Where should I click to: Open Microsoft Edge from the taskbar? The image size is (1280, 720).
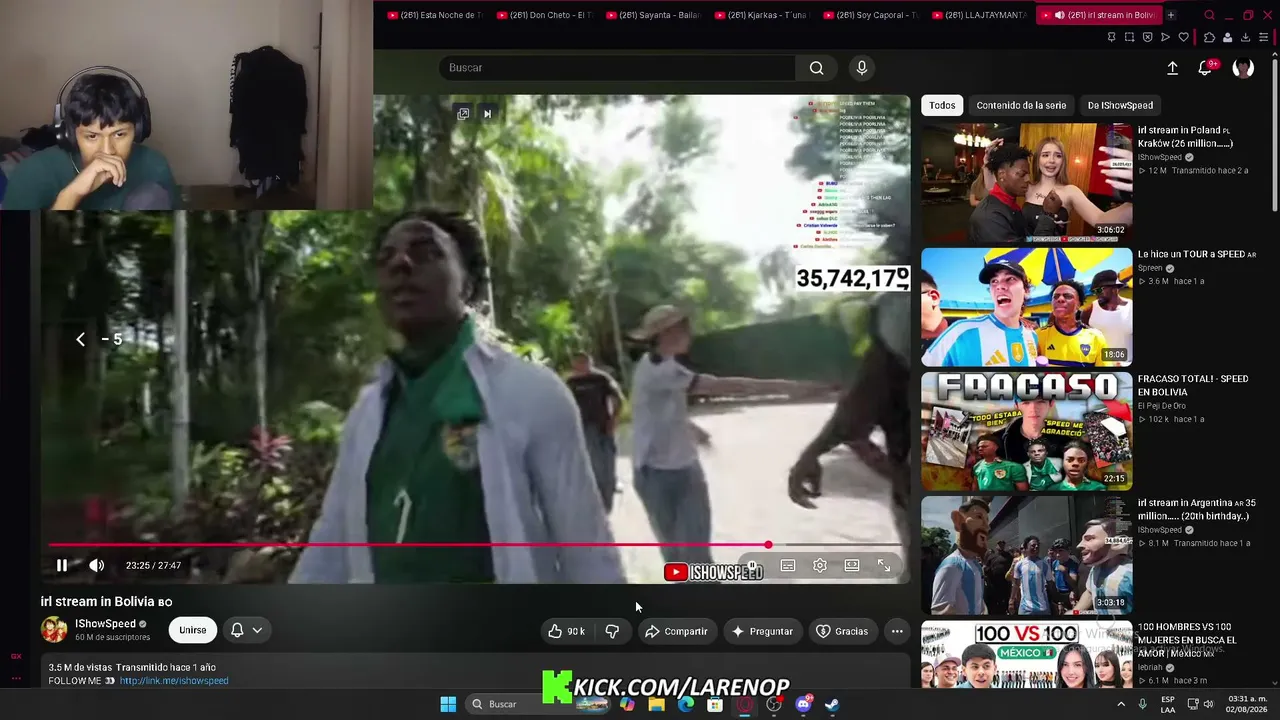[x=686, y=704]
